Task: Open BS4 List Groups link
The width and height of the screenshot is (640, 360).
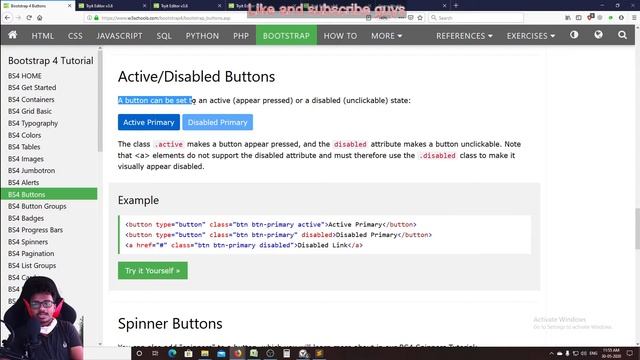Action: (32, 265)
